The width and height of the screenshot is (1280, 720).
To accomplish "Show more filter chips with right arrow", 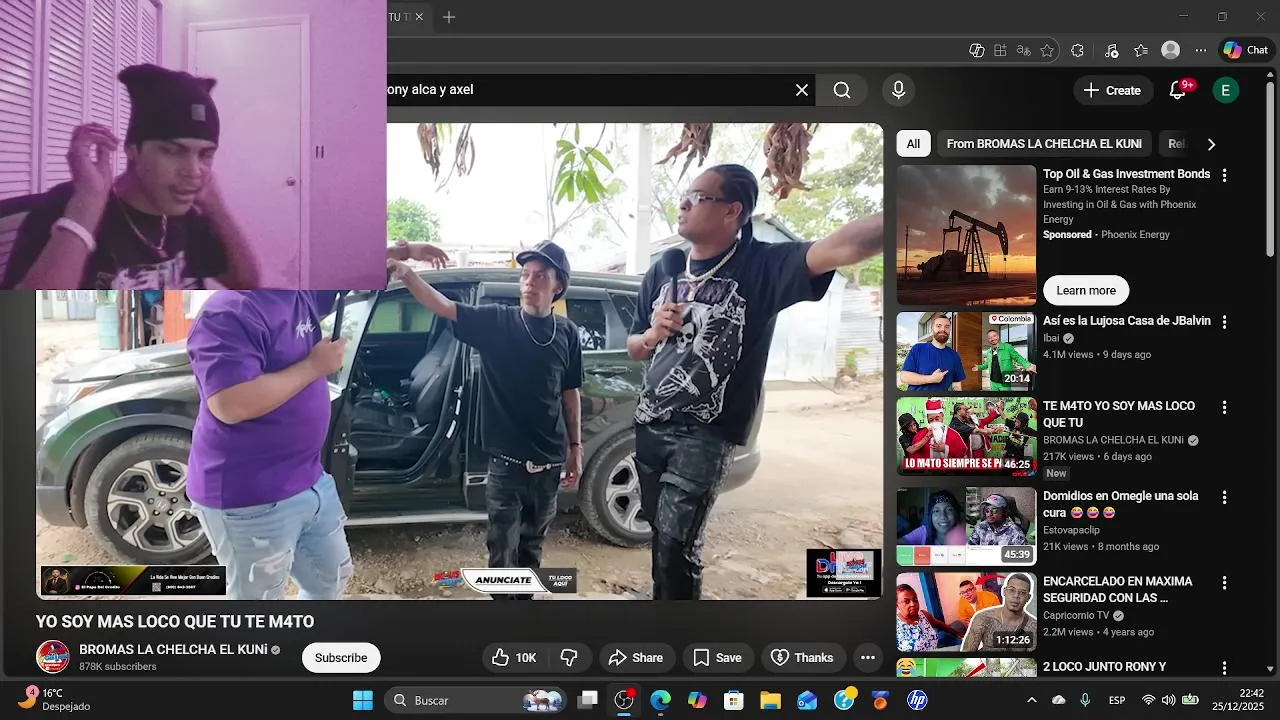I will 1211,144.
